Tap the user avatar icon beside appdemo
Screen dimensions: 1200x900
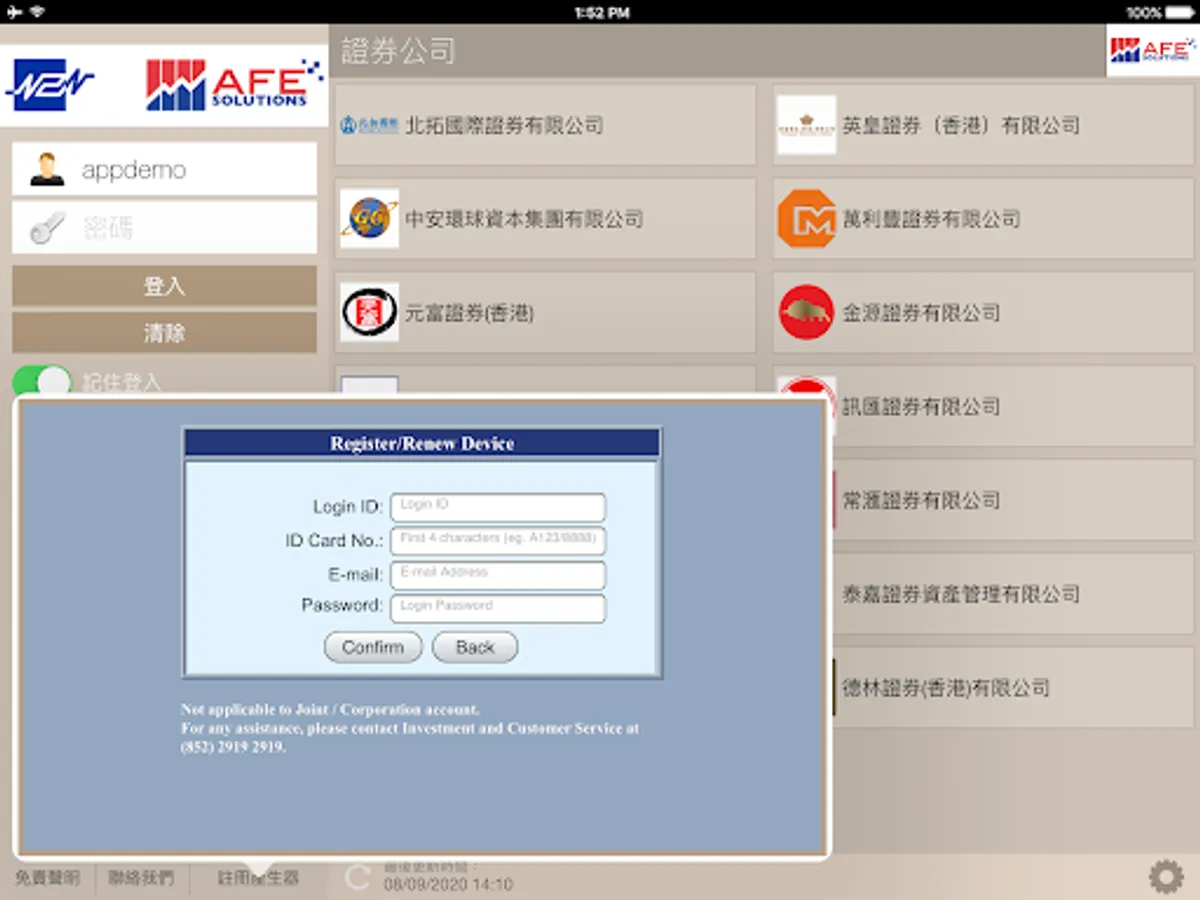click(46, 169)
